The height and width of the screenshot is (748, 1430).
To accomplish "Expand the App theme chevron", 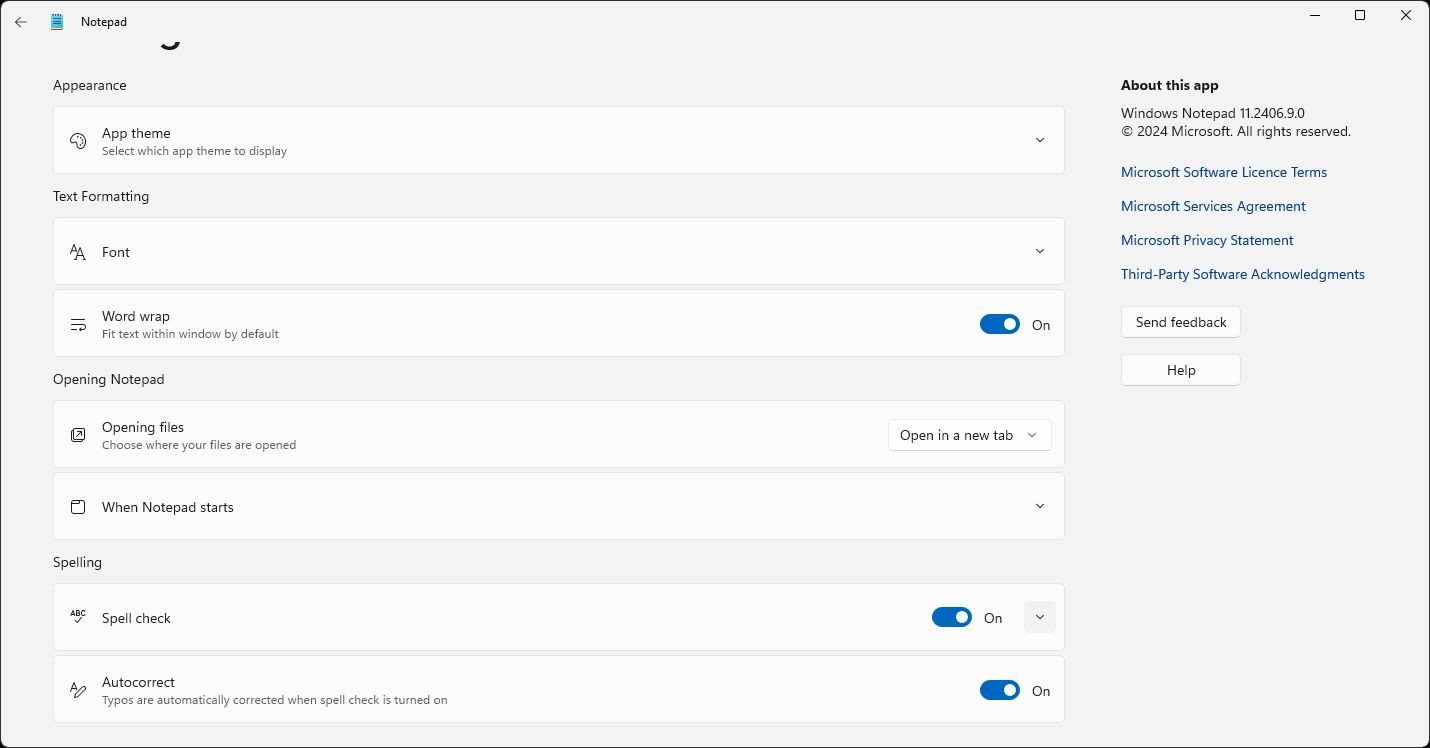I will (x=1040, y=140).
